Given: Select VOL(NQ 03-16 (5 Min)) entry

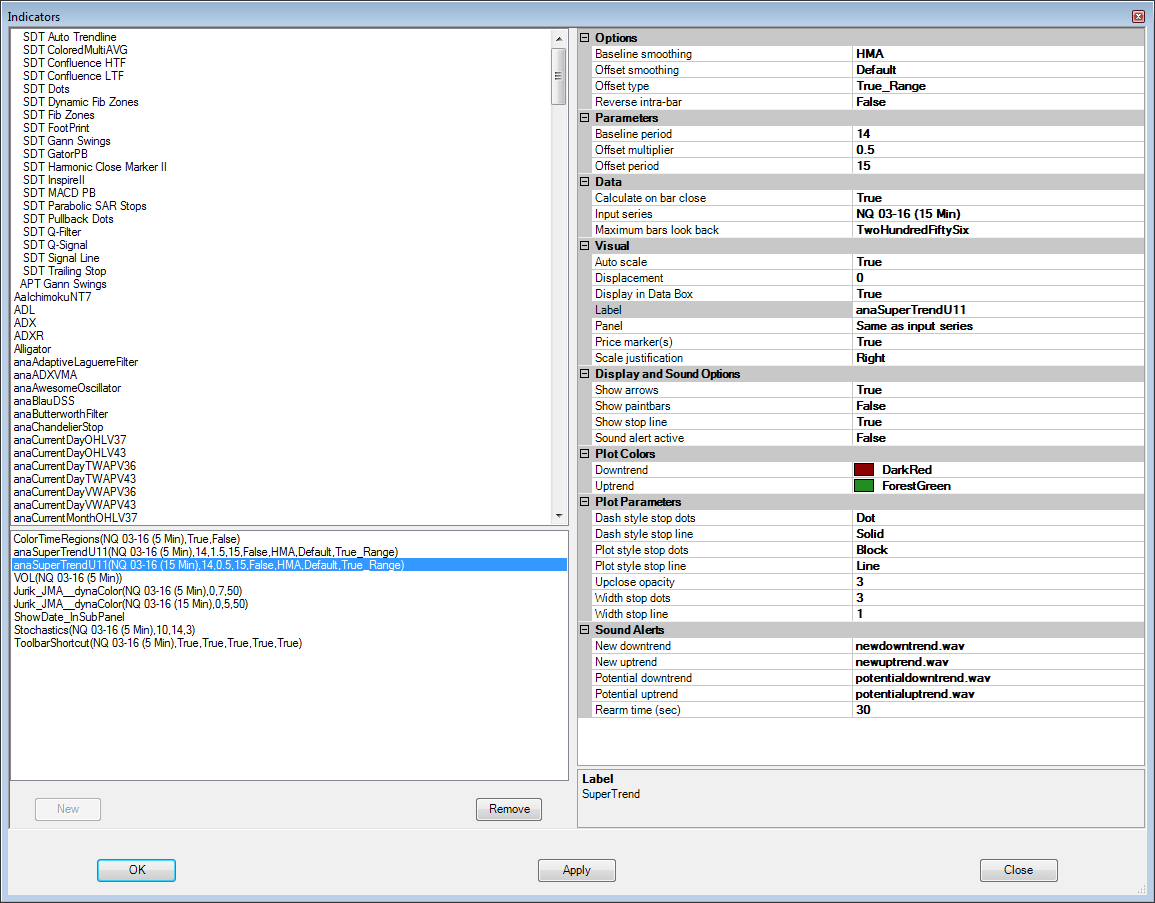Looking at the screenshot, I should [x=68, y=578].
